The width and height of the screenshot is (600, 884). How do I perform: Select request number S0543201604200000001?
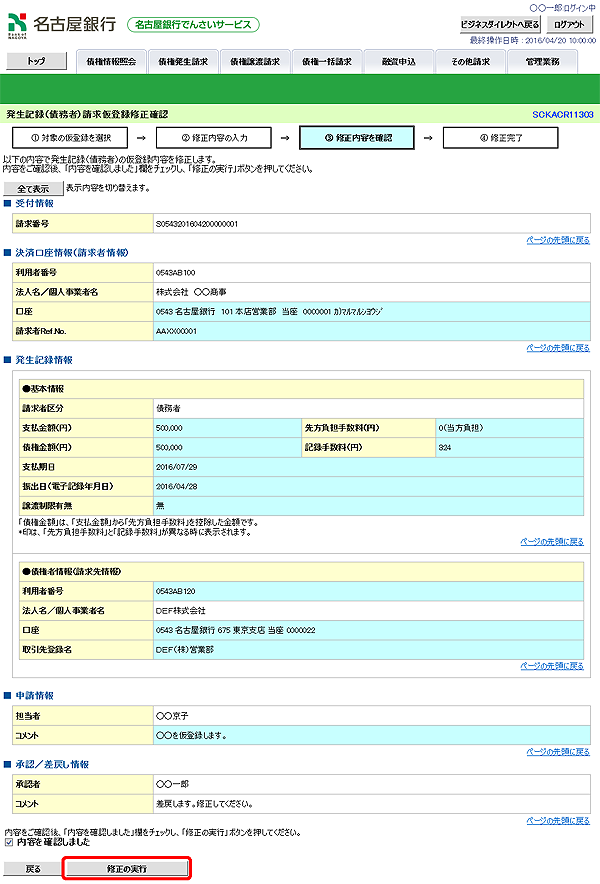pyautogui.click(x=197, y=224)
